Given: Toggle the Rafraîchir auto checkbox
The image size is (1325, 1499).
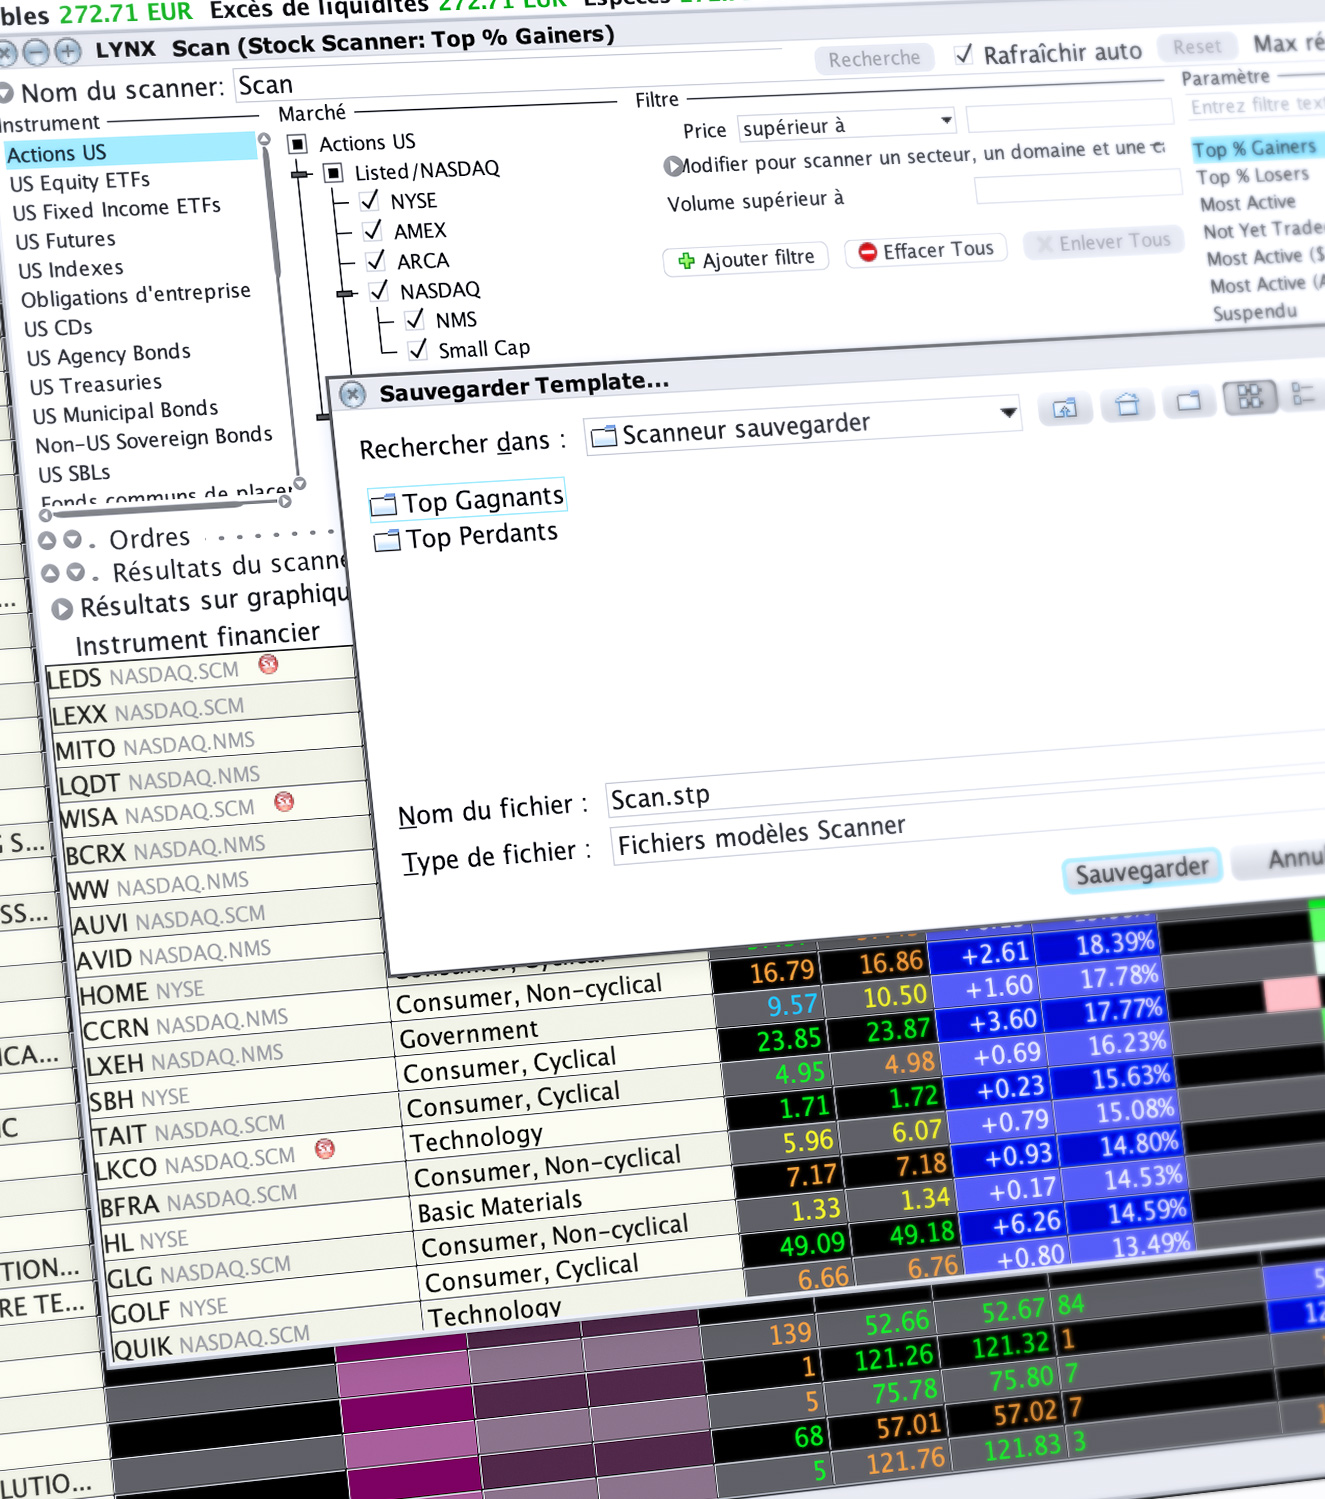Looking at the screenshot, I should pos(964,54).
